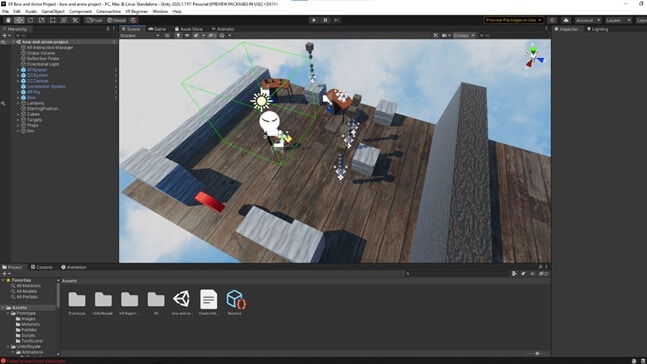Click the Play button
This screenshot has width=647, height=364.
tap(314, 20)
